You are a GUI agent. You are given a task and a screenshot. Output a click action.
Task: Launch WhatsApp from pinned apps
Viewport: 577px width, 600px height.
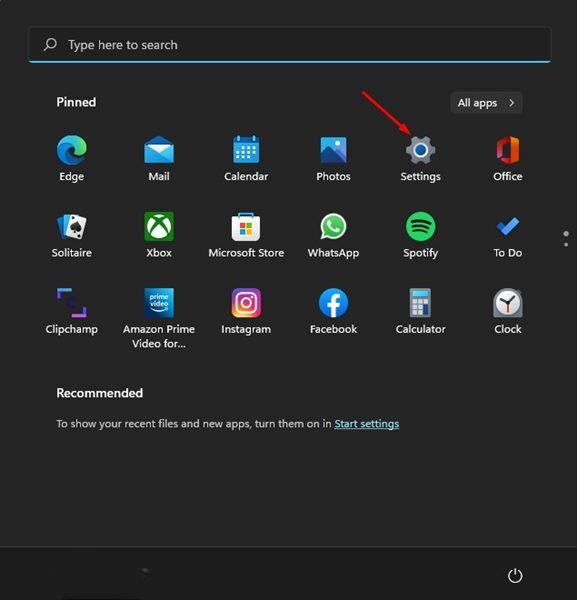pyautogui.click(x=333, y=235)
